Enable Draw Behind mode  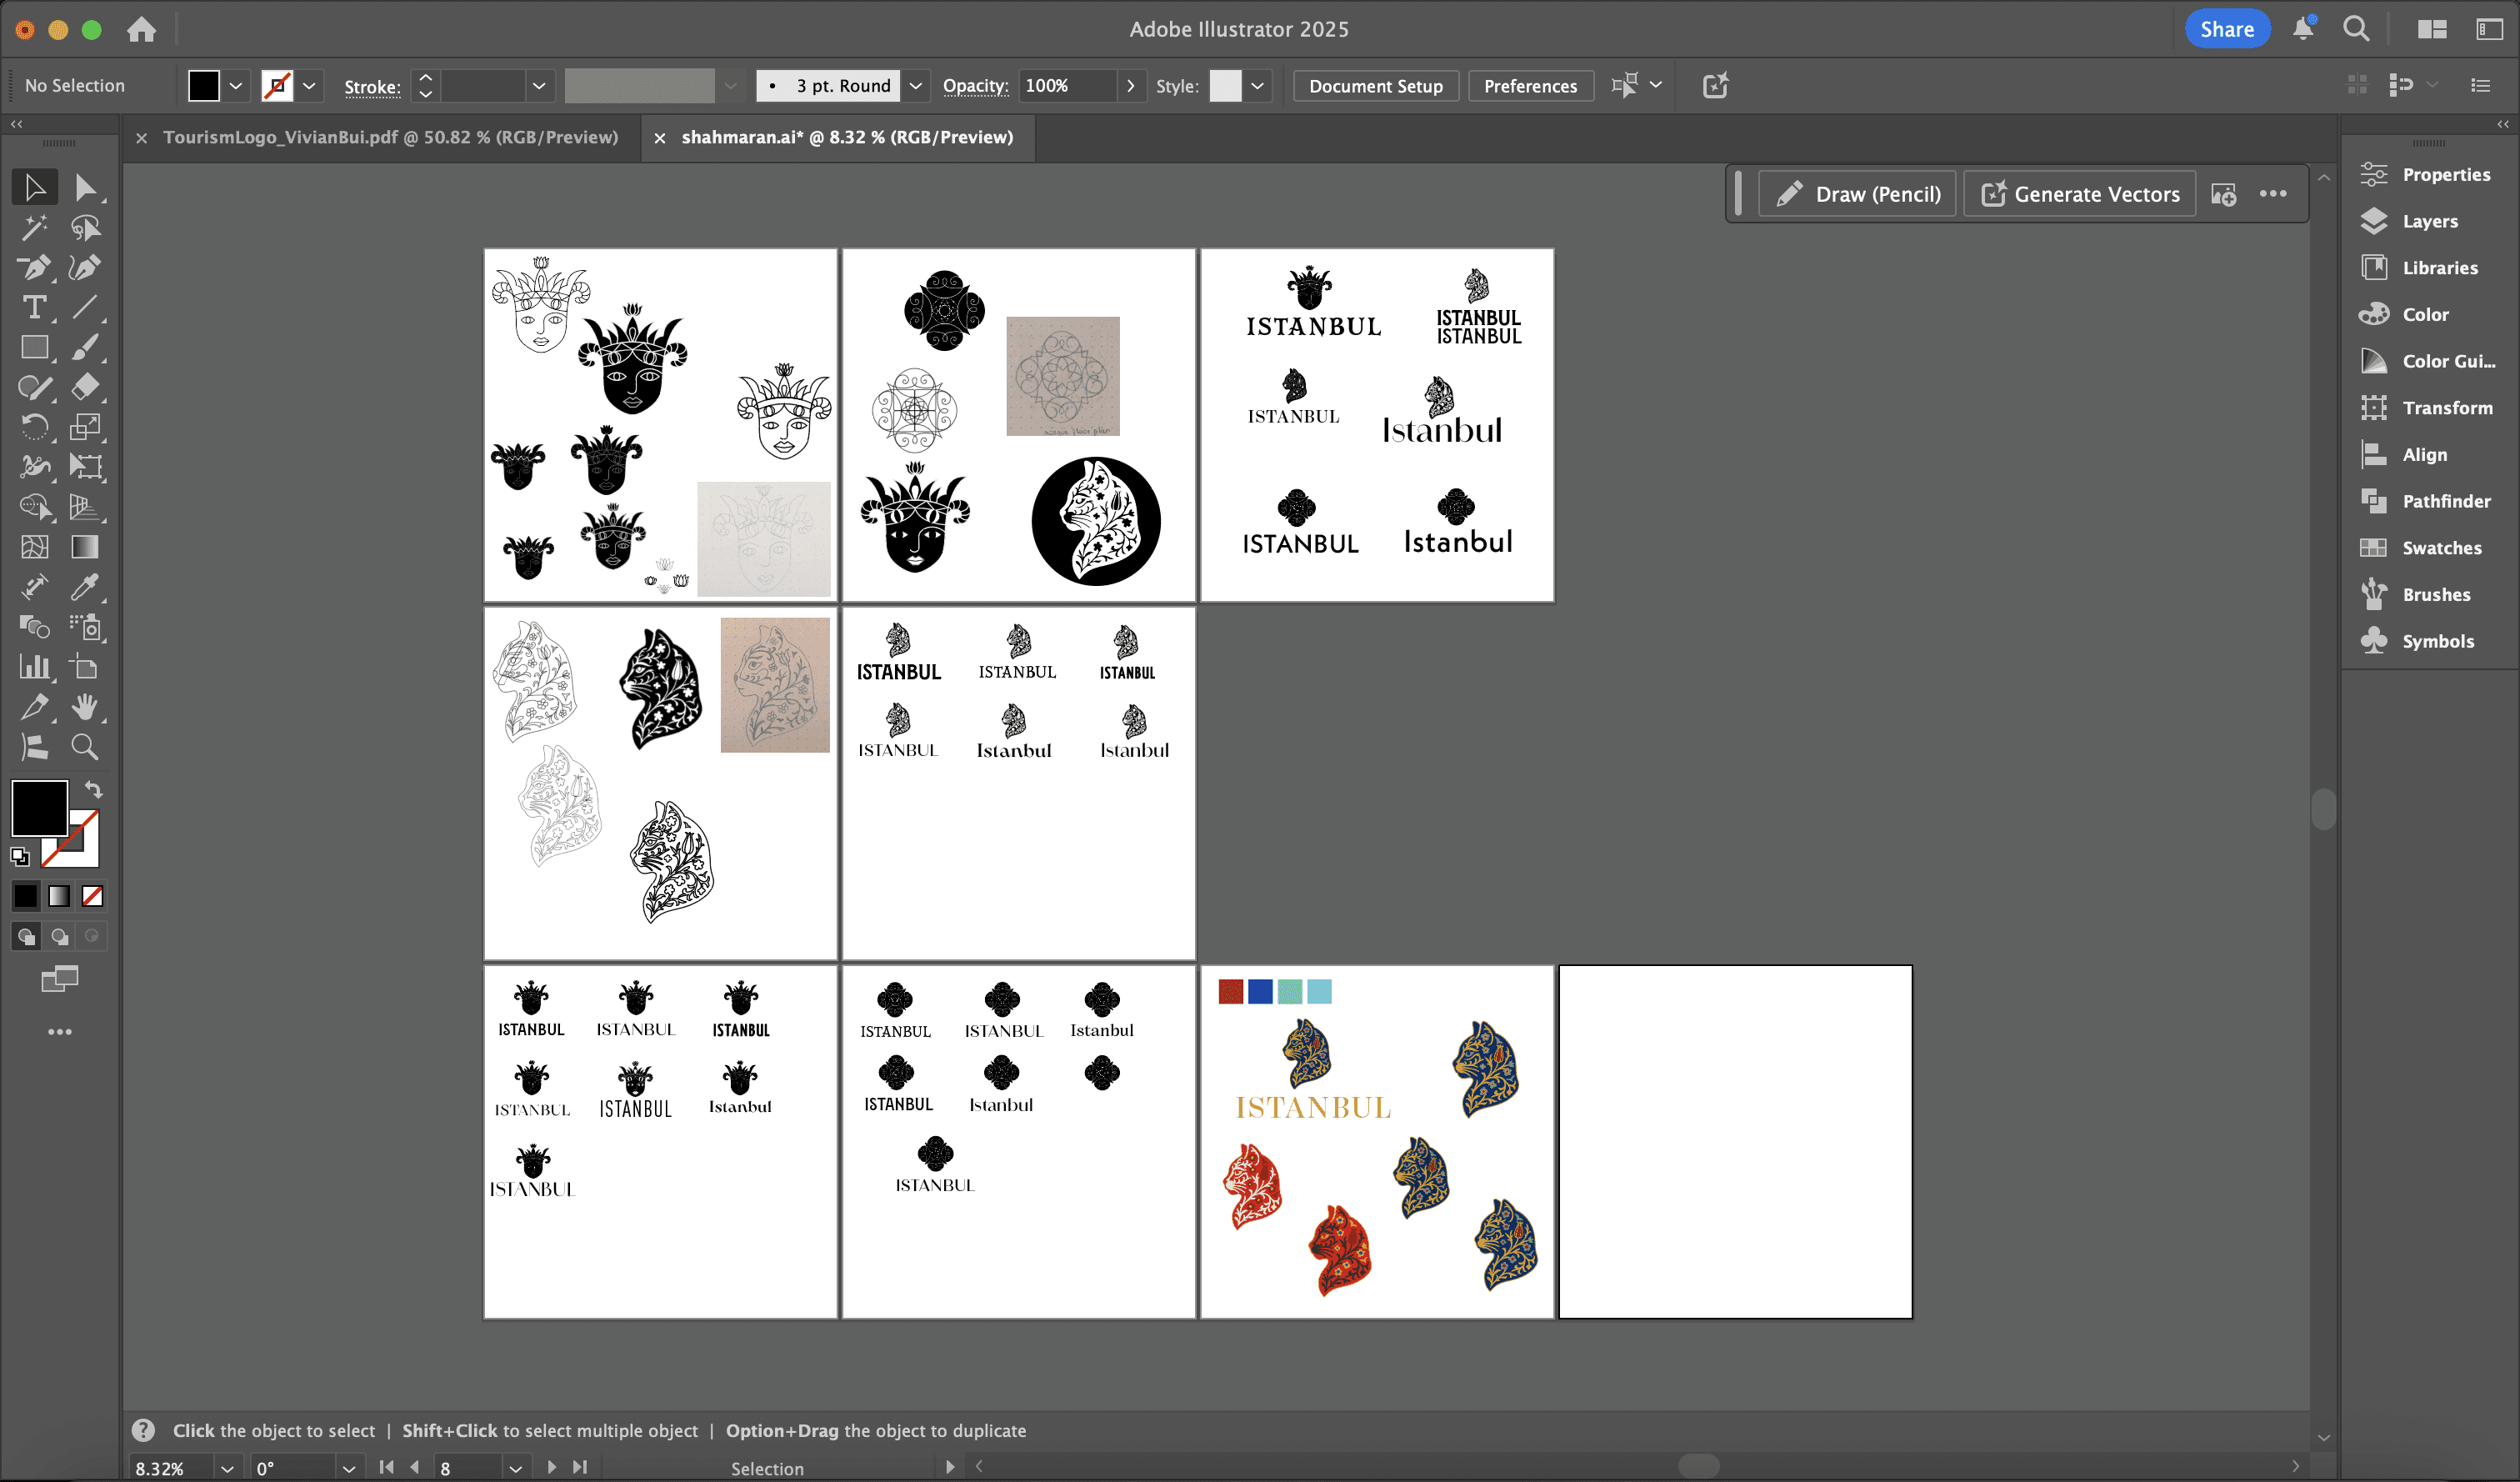[60, 937]
